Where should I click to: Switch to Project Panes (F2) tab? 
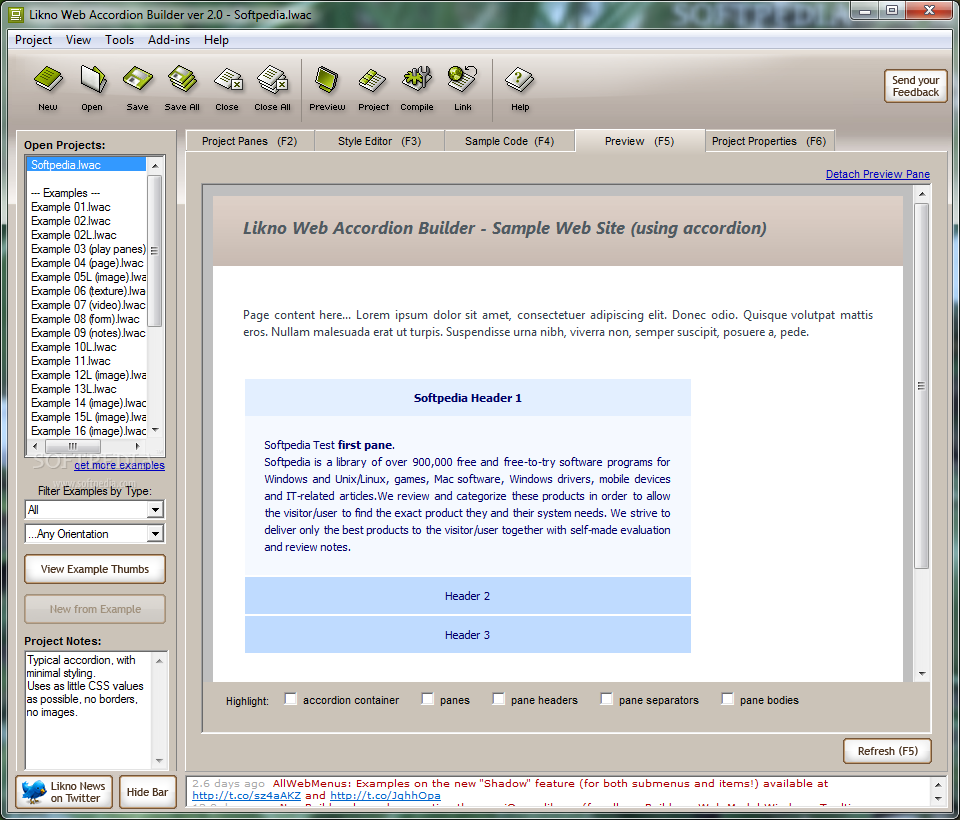point(250,141)
